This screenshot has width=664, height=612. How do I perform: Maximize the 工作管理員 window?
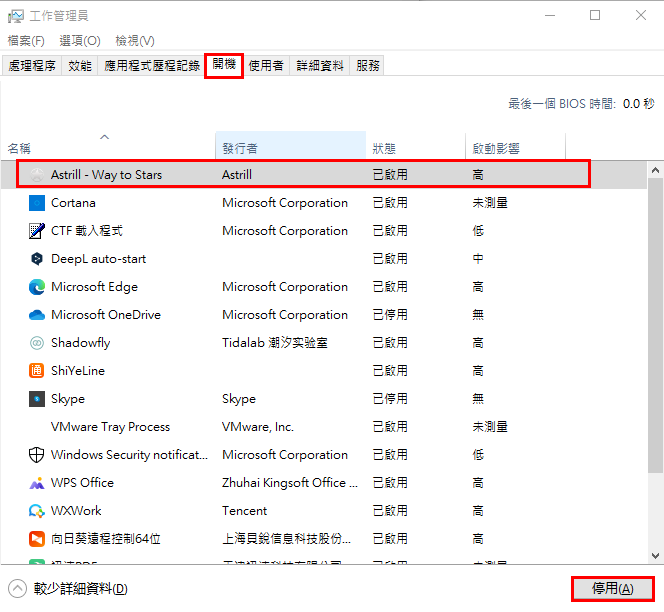pyautogui.click(x=595, y=16)
